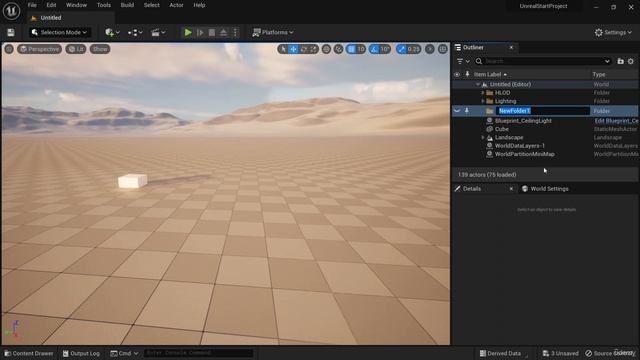Screen dimensions: 640x360
Task: Select the Outliner tab
Action: [473, 47]
